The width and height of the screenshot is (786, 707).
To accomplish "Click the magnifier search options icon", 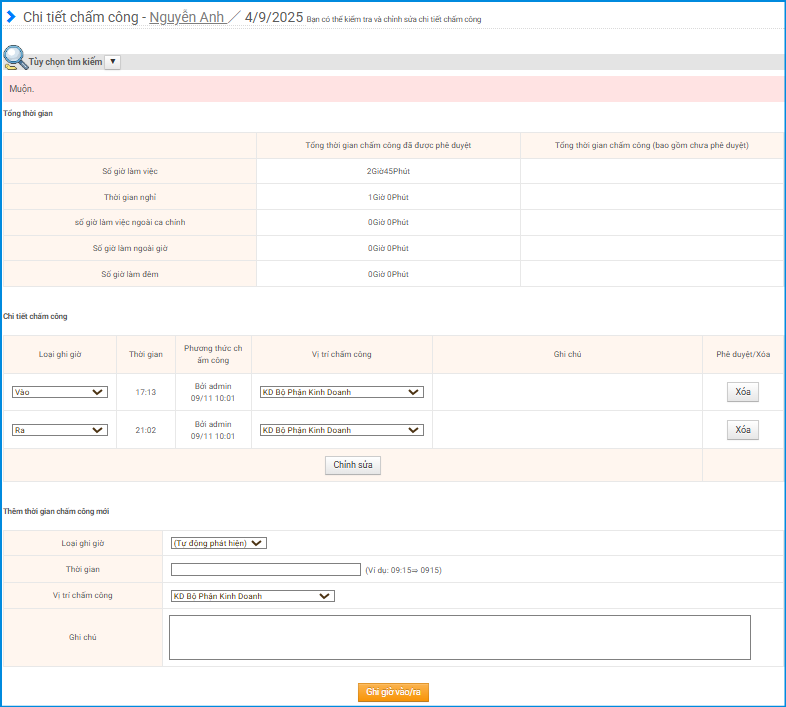I will tap(15, 59).
